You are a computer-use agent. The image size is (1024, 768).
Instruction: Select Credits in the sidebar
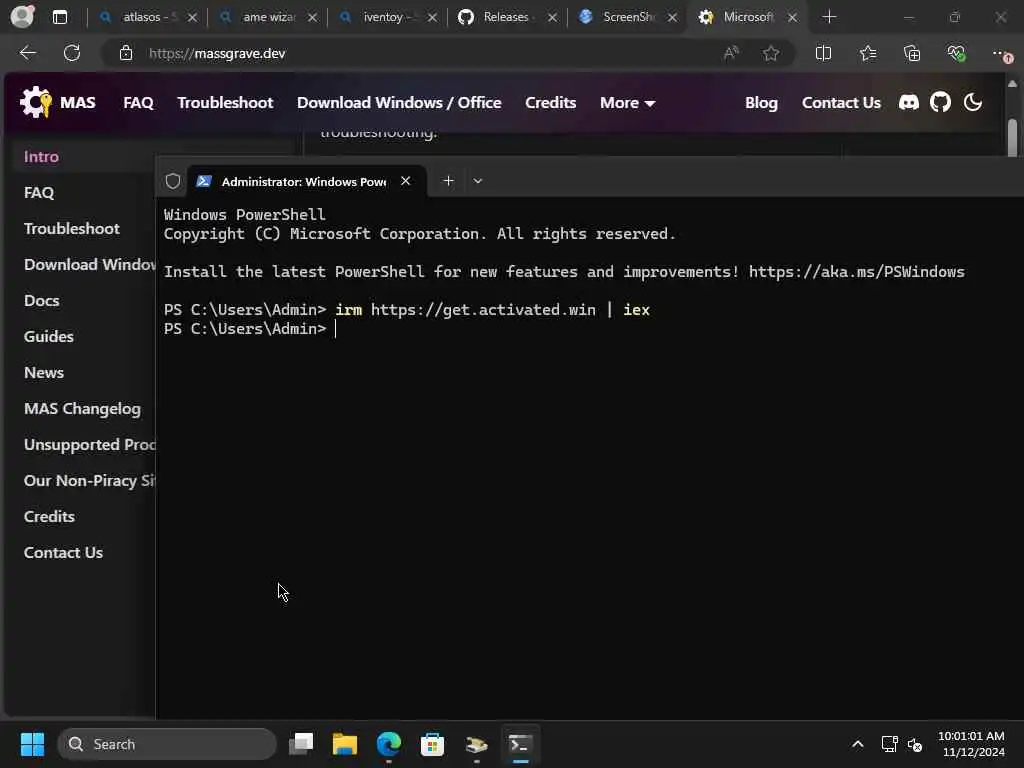click(49, 517)
